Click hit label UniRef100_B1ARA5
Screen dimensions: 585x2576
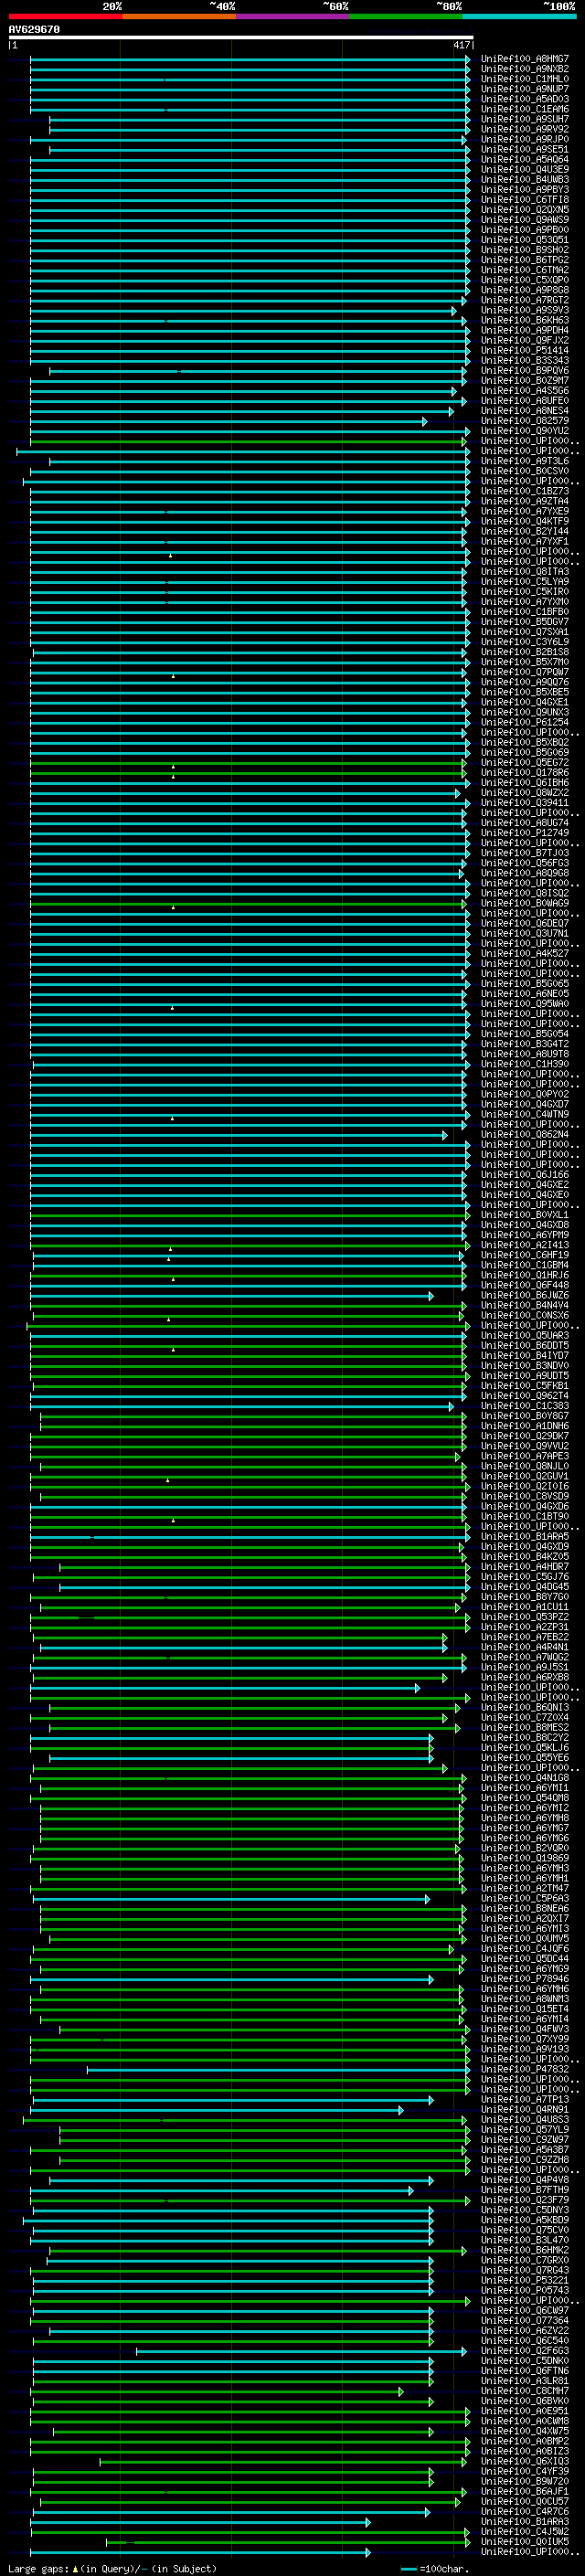coord(525,1536)
